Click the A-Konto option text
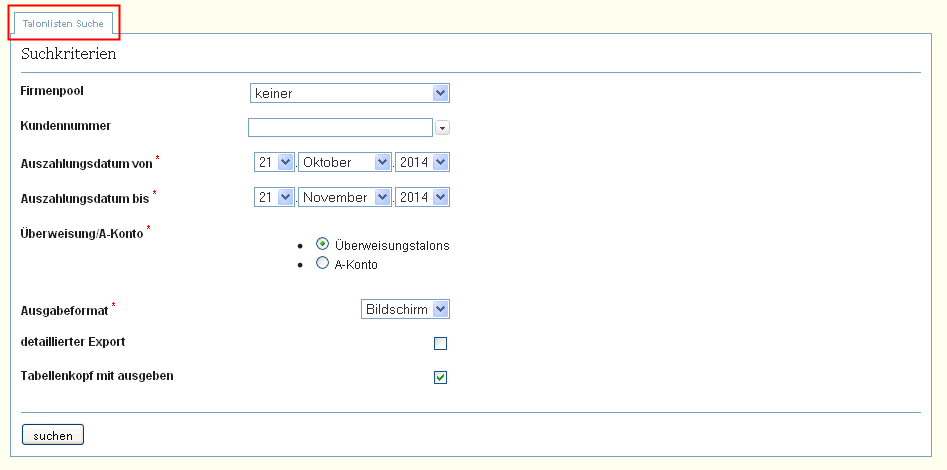 (356, 265)
